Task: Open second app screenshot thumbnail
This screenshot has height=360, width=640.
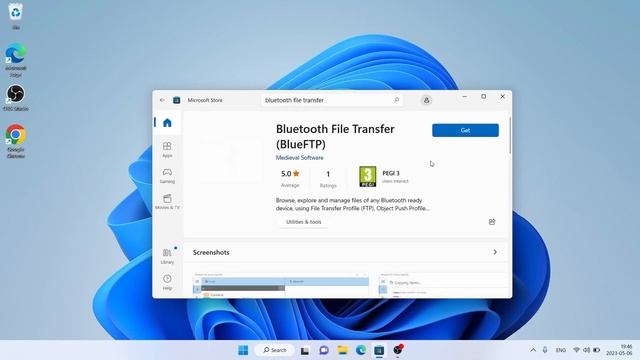Action: click(444, 284)
